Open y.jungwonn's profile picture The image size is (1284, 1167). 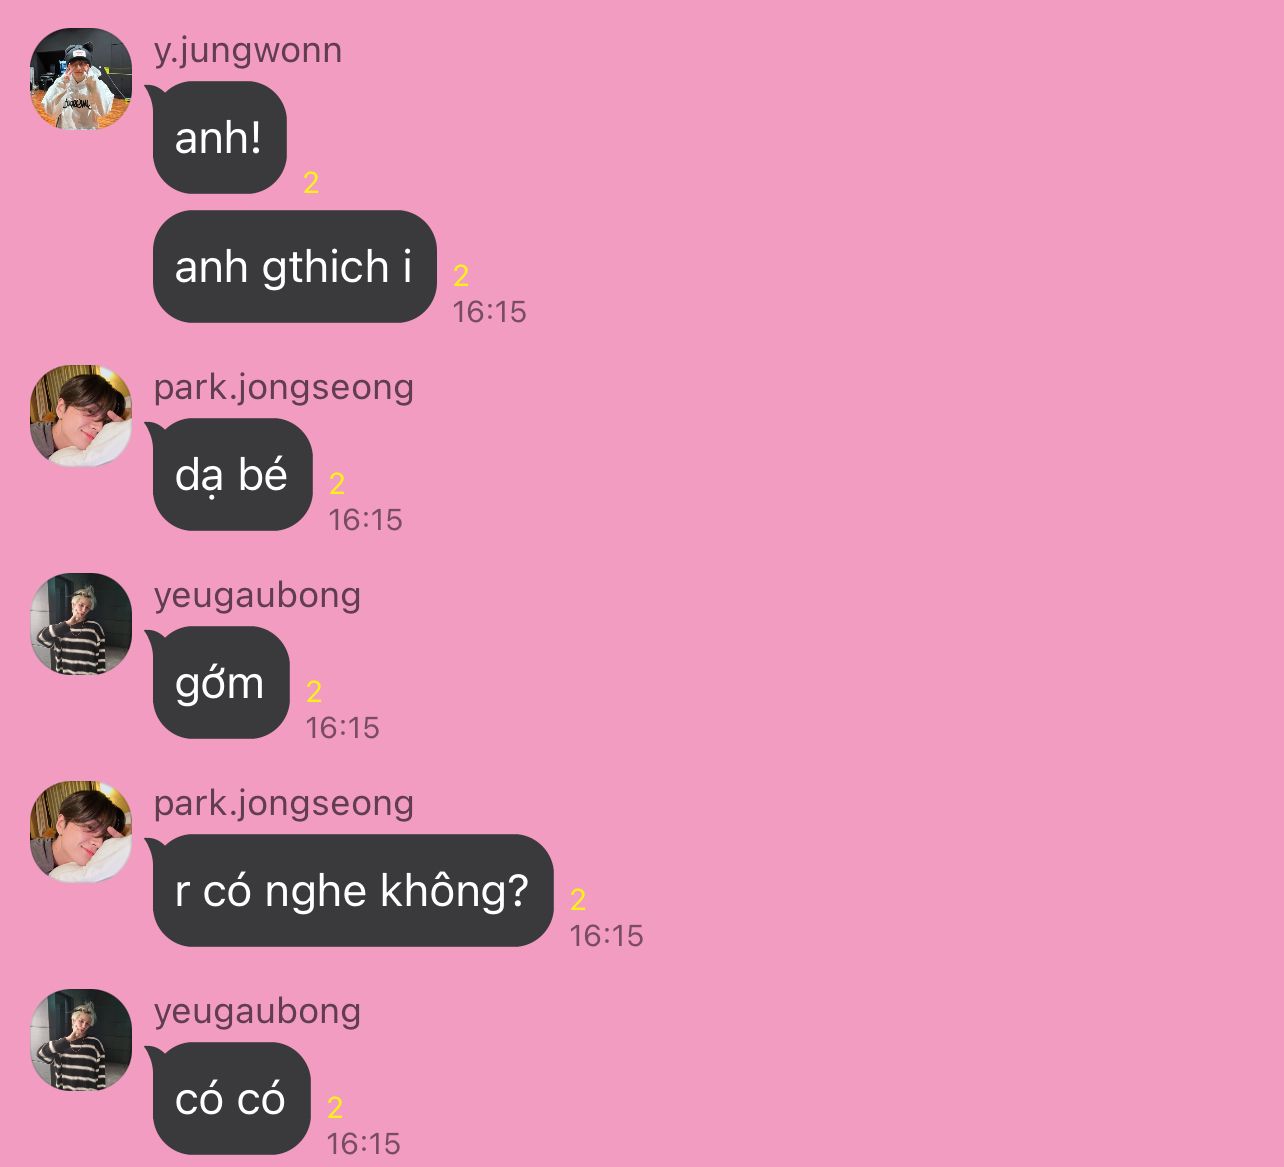(x=81, y=79)
